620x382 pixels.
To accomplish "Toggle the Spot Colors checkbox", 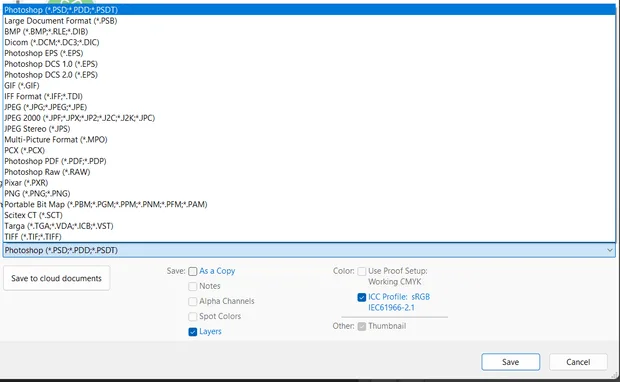I will click(193, 317).
